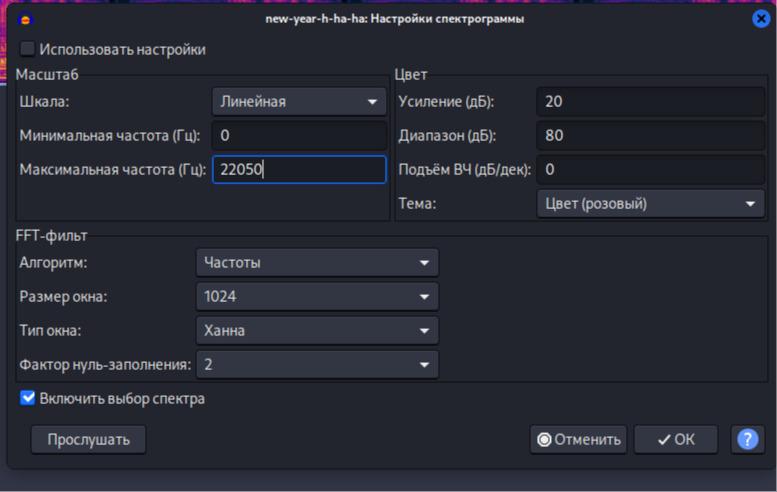Open the Размер окна dropdown showing 1024

tap(317, 297)
